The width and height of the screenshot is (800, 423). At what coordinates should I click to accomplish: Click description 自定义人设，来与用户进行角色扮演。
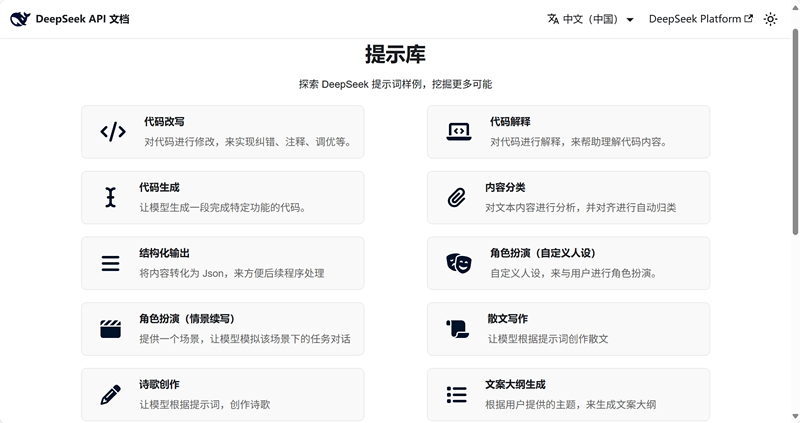point(574,273)
